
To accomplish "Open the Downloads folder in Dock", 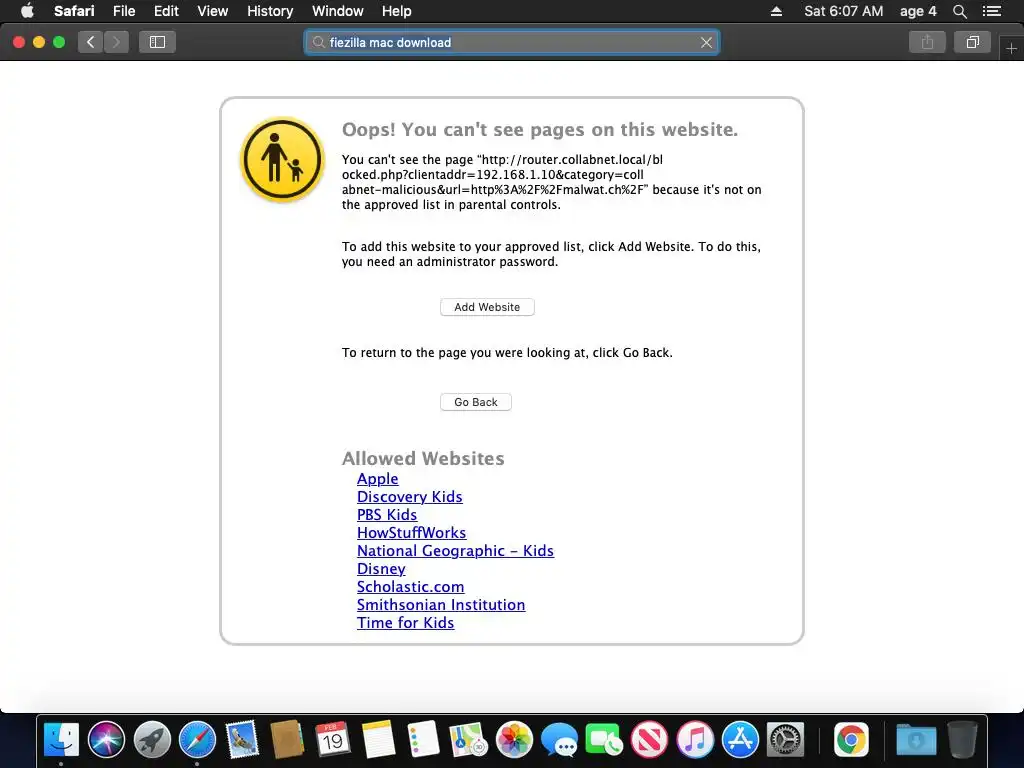I will [916, 740].
